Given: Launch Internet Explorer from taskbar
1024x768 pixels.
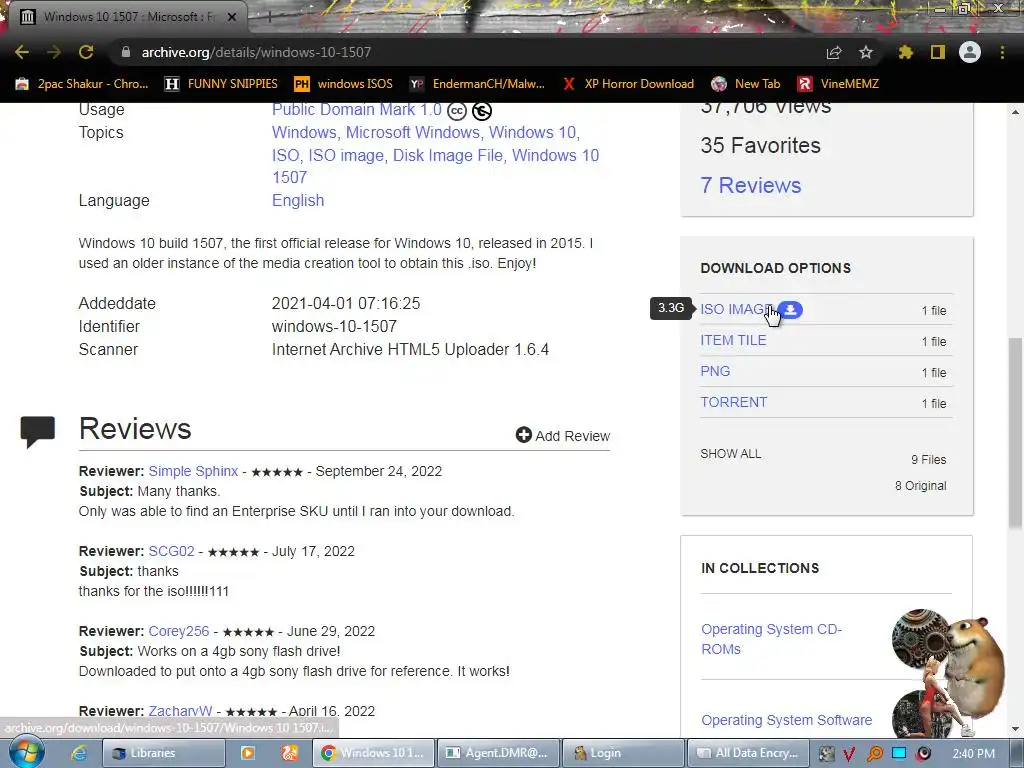Looking at the screenshot, I should pos(79,753).
